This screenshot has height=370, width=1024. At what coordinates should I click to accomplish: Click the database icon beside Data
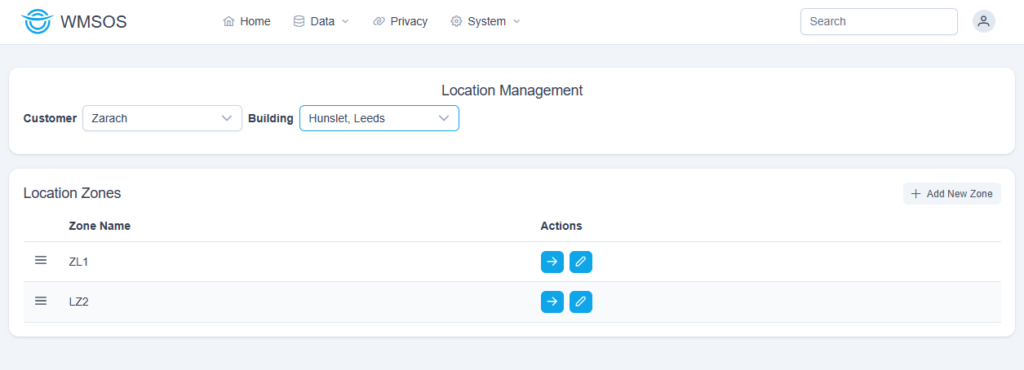[x=298, y=22]
